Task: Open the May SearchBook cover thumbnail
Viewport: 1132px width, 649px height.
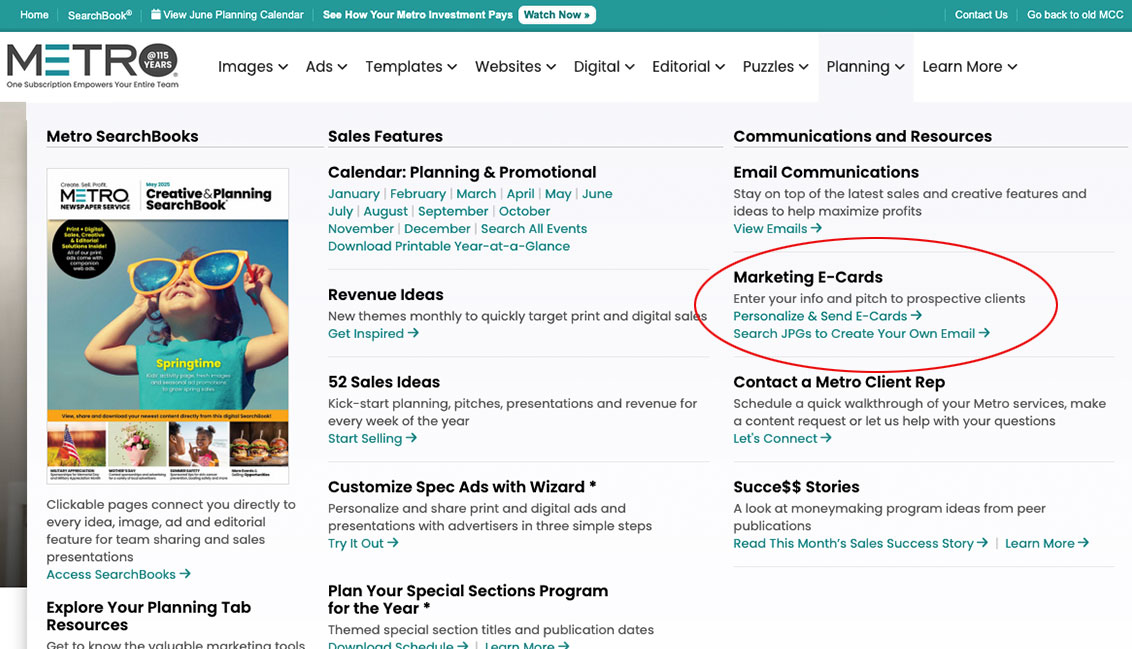Action: pyautogui.click(x=167, y=327)
